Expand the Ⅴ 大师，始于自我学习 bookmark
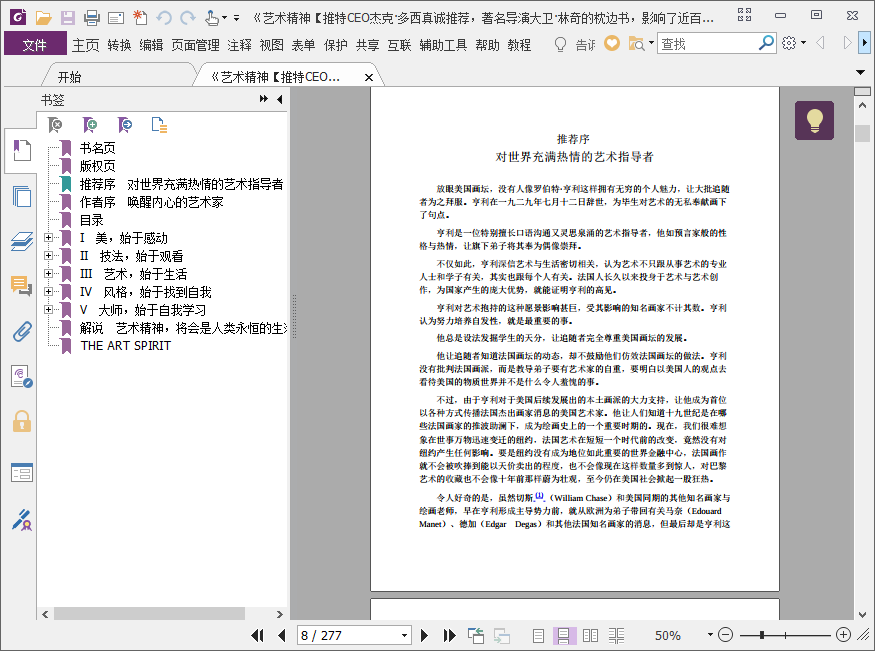The width and height of the screenshot is (875, 651). click(x=49, y=309)
